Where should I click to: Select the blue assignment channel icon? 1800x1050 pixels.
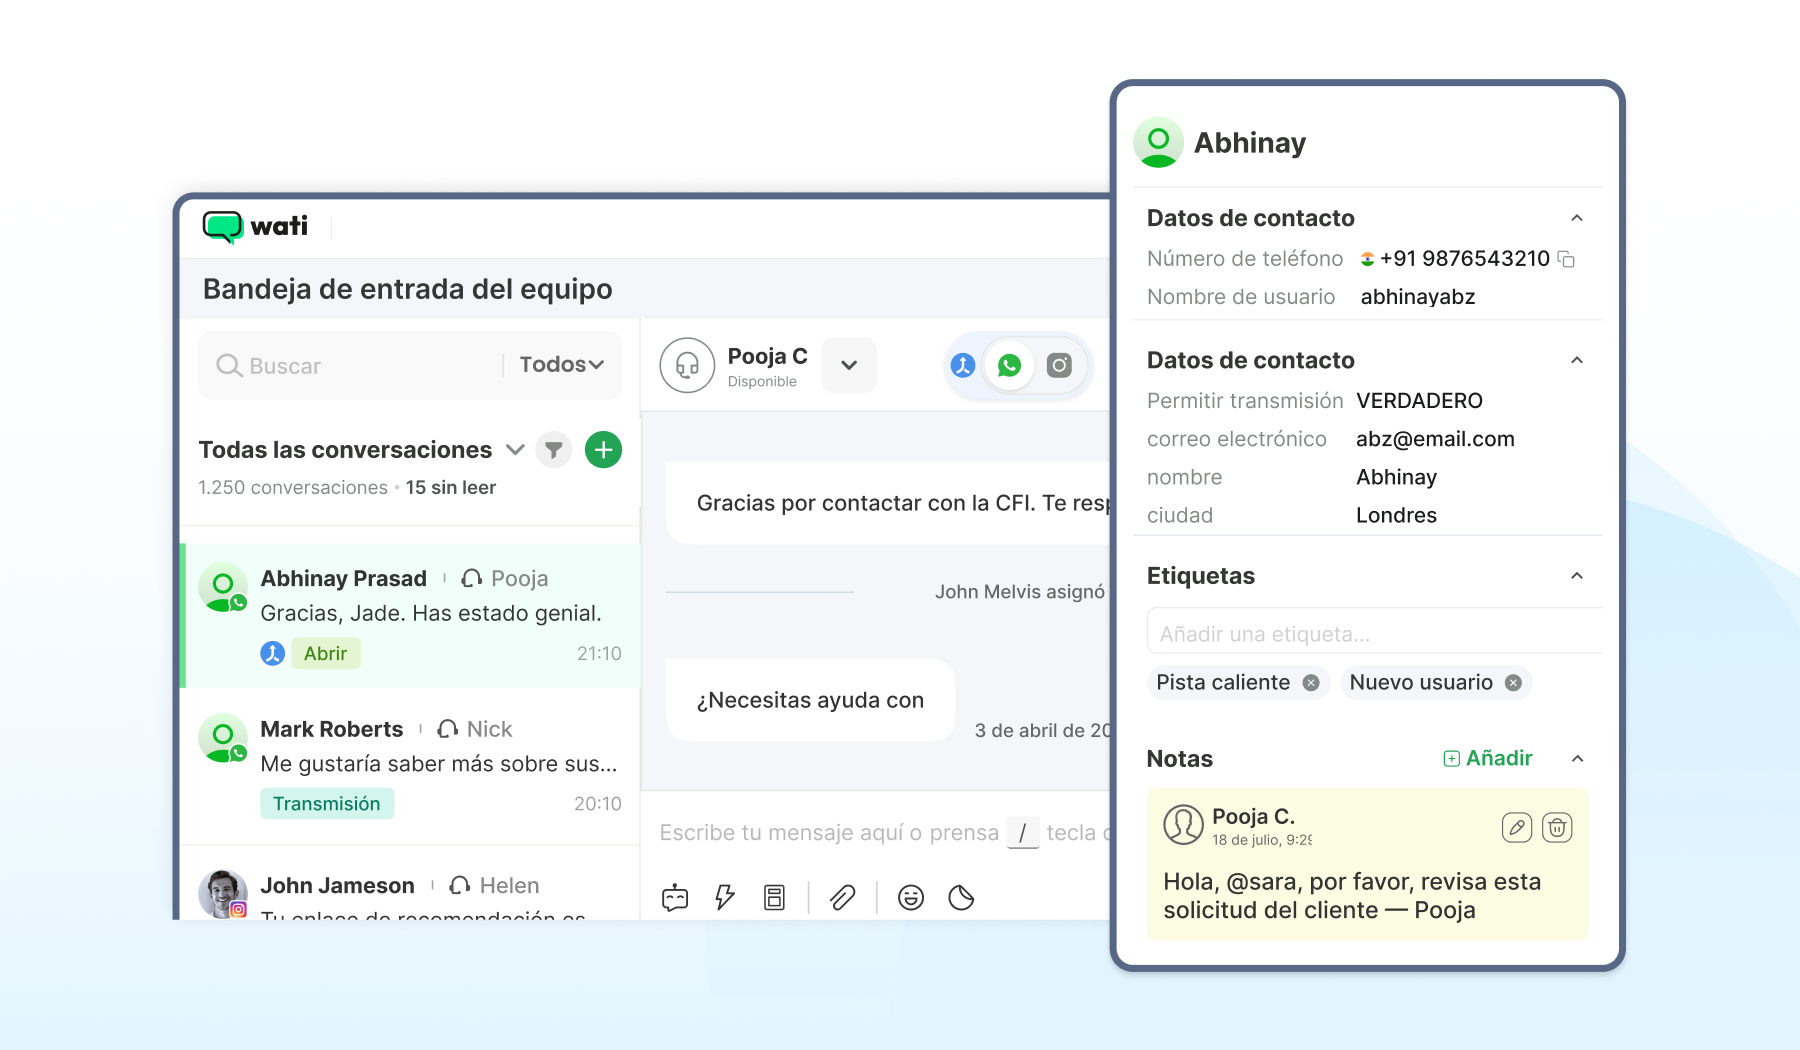[x=963, y=366]
